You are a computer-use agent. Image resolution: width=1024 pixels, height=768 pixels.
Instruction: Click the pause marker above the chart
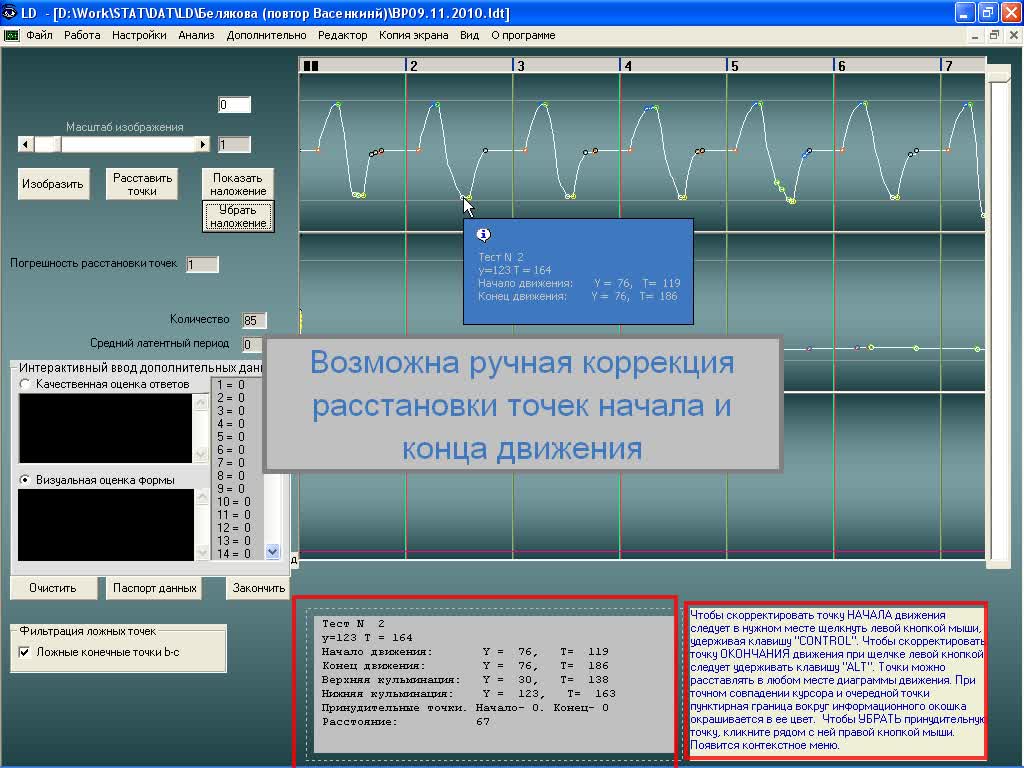tap(311, 66)
